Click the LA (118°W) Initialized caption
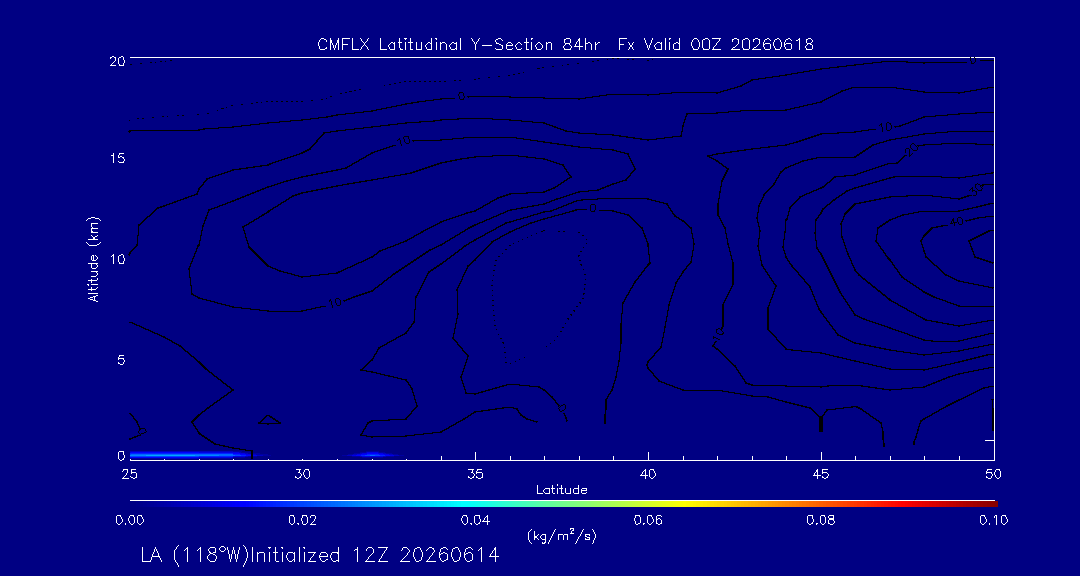 coord(320,555)
